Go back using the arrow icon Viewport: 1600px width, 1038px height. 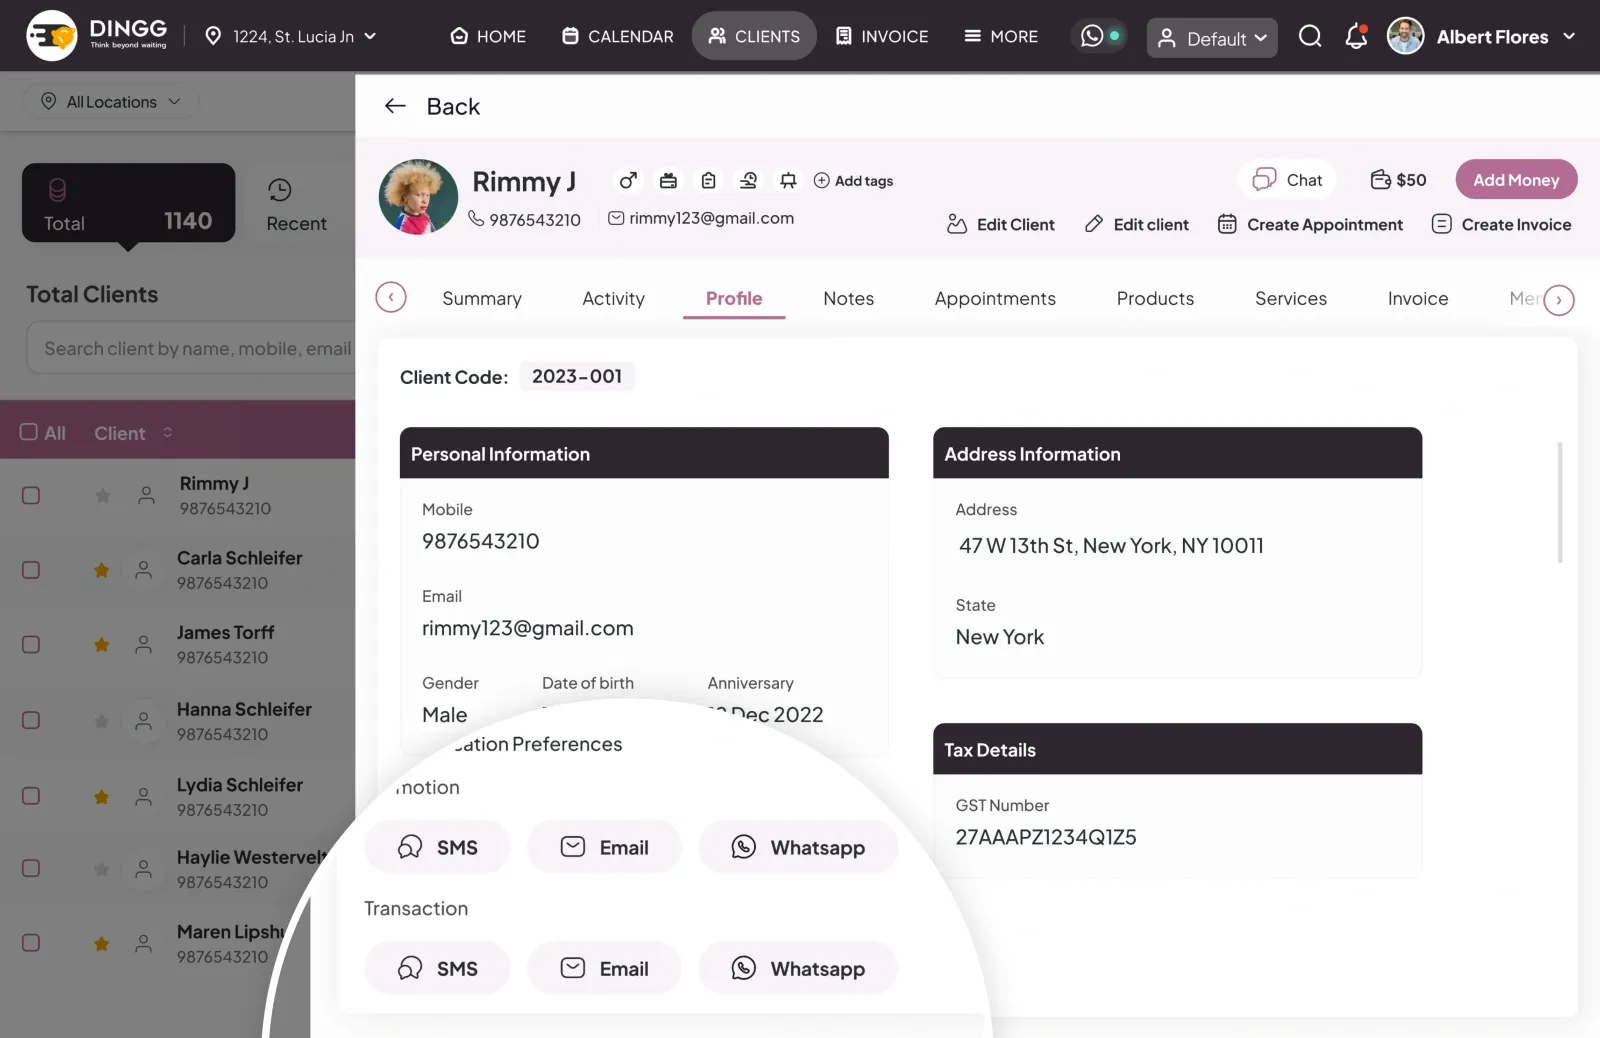[x=395, y=106]
